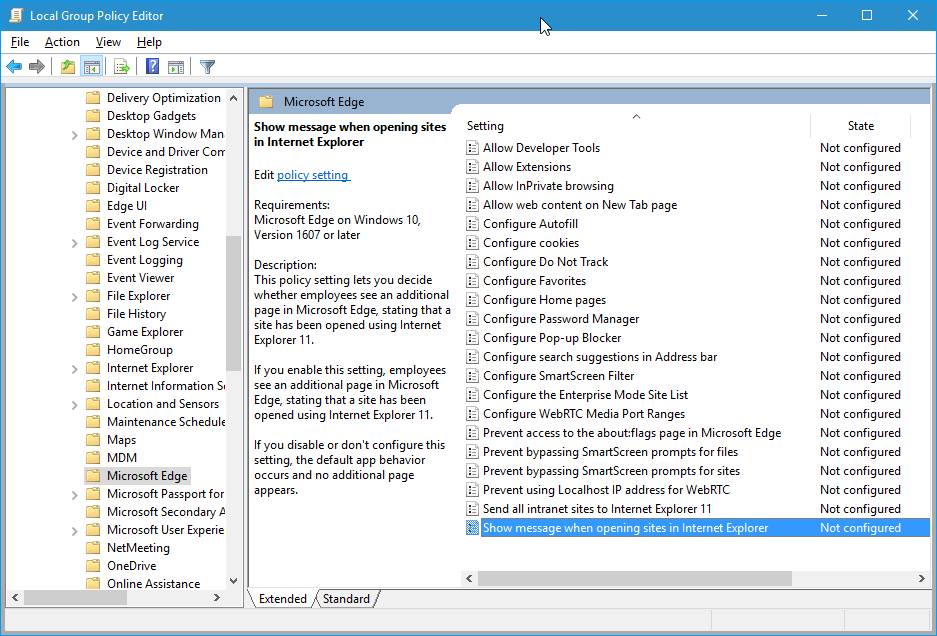The width and height of the screenshot is (937, 636).
Task: Click the Maps folder icon in tree
Action: point(93,440)
